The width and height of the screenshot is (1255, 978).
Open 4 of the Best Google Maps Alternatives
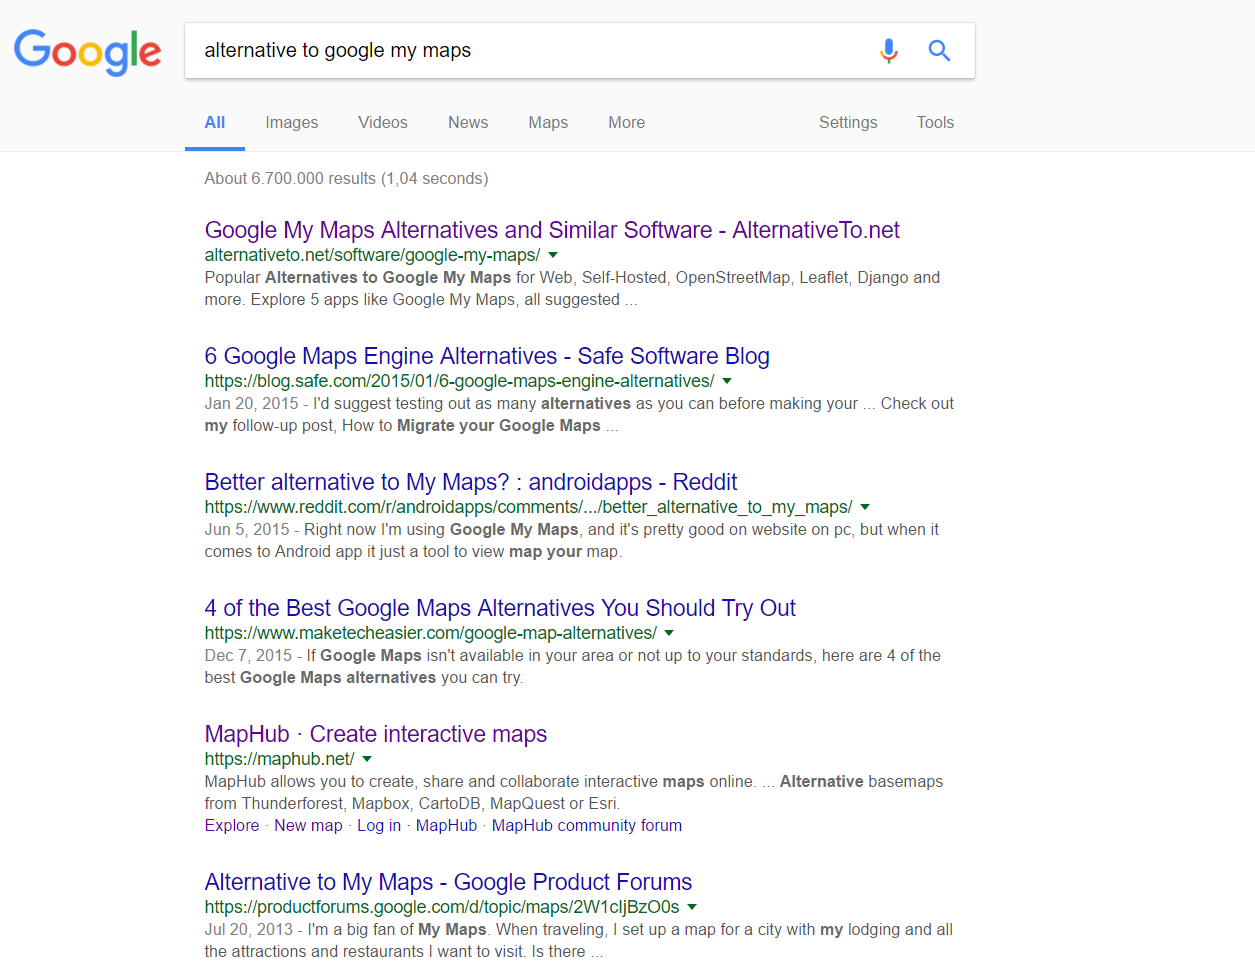coord(500,608)
